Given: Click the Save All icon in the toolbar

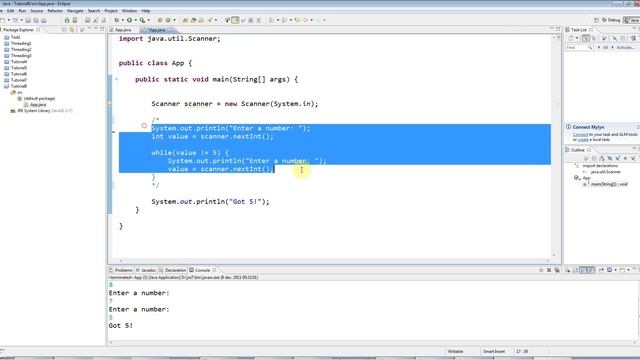Looking at the screenshot, I should [36, 20].
